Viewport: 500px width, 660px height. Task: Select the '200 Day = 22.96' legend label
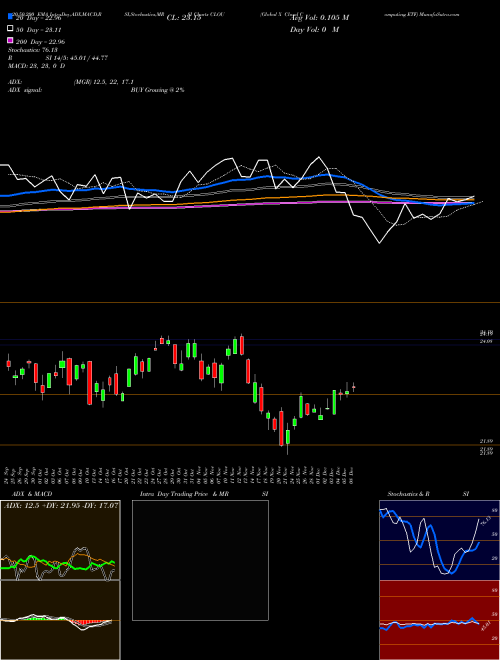40,42
